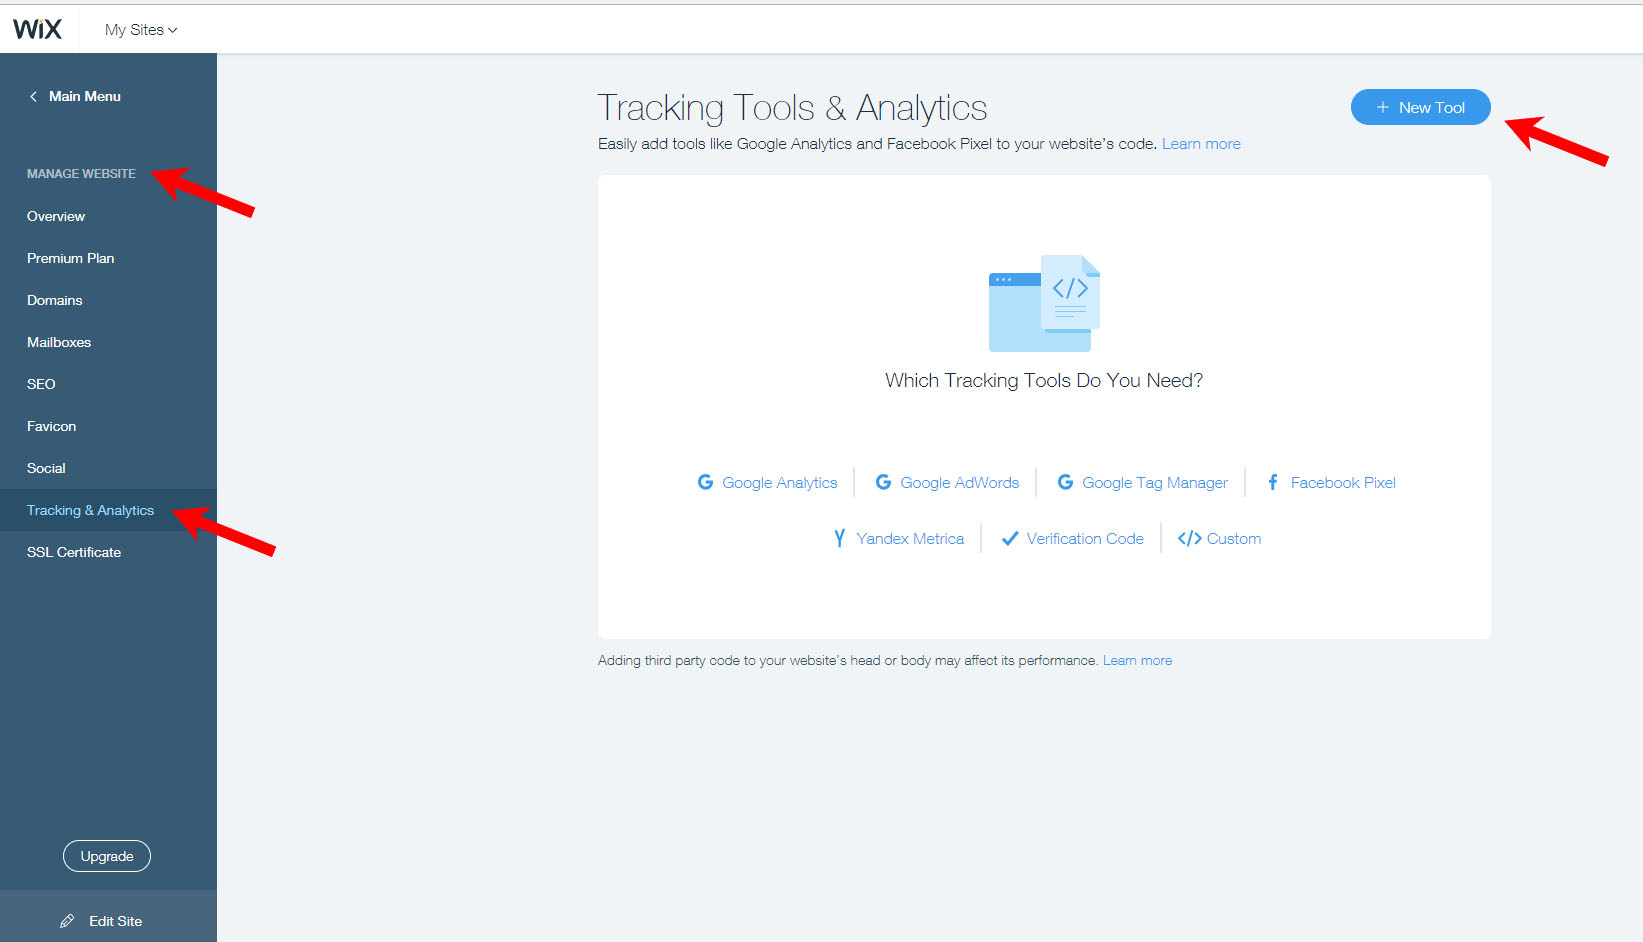Click the code window illustration
Viewport: 1643px width, 942px height.
(1044, 303)
